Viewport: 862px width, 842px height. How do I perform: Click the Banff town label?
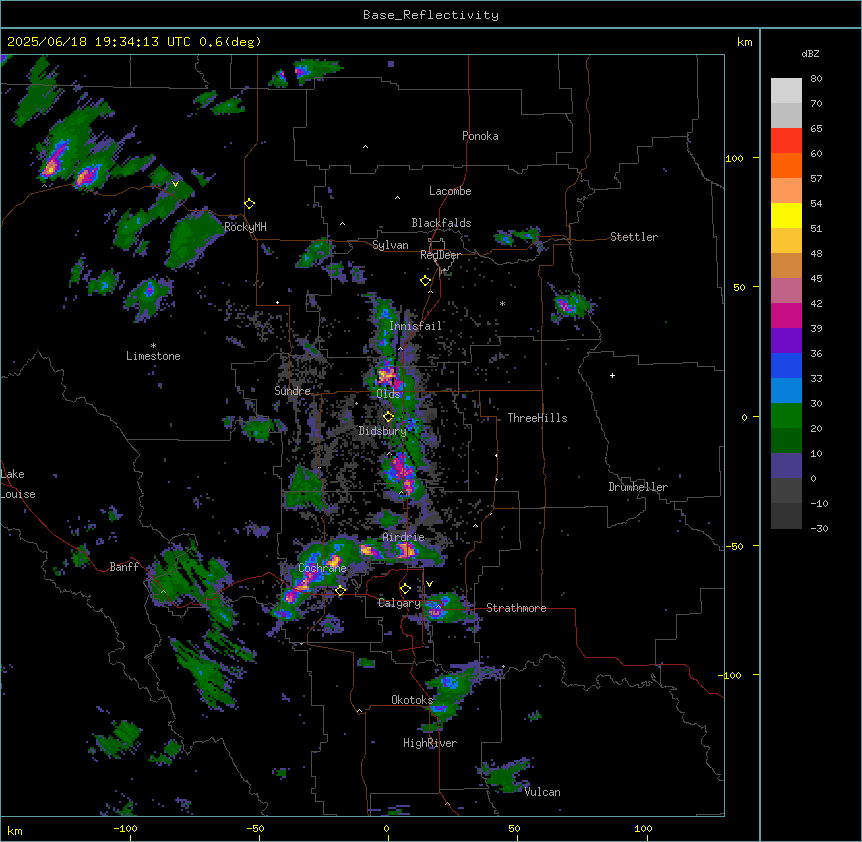(124, 567)
